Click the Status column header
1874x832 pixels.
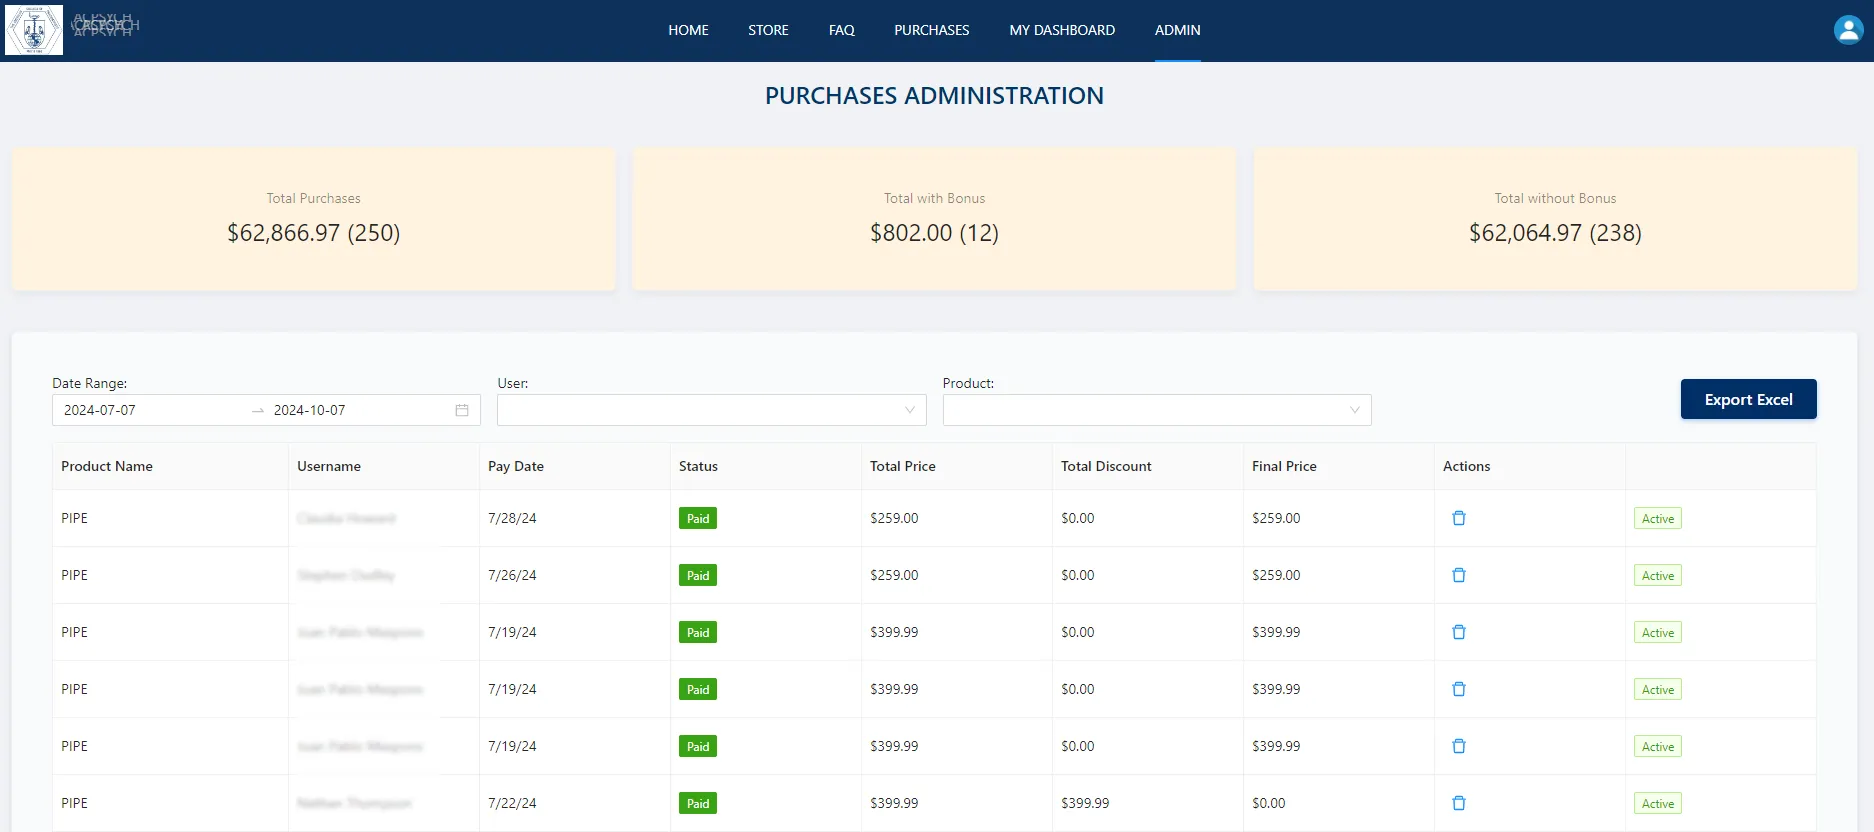[766, 466]
